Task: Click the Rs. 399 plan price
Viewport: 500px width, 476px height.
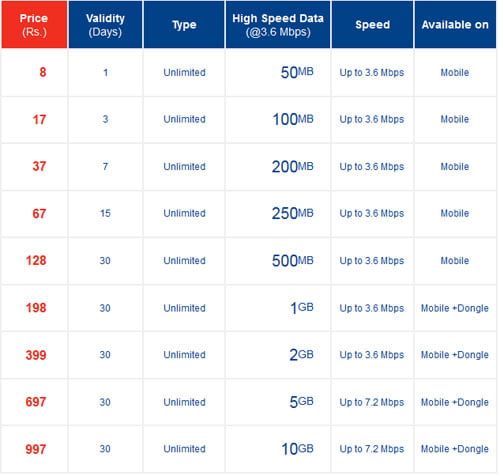Action: pyautogui.click(x=36, y=355)
